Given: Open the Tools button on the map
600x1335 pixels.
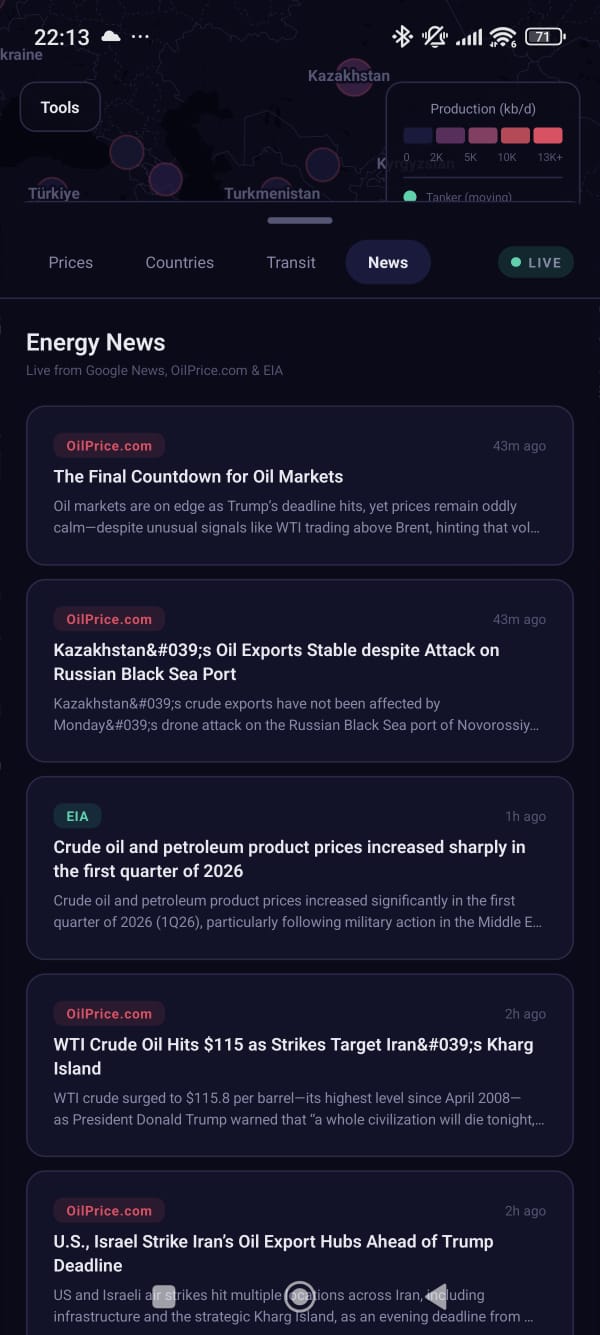Looking at the screenshot, I should coord(60,108).
